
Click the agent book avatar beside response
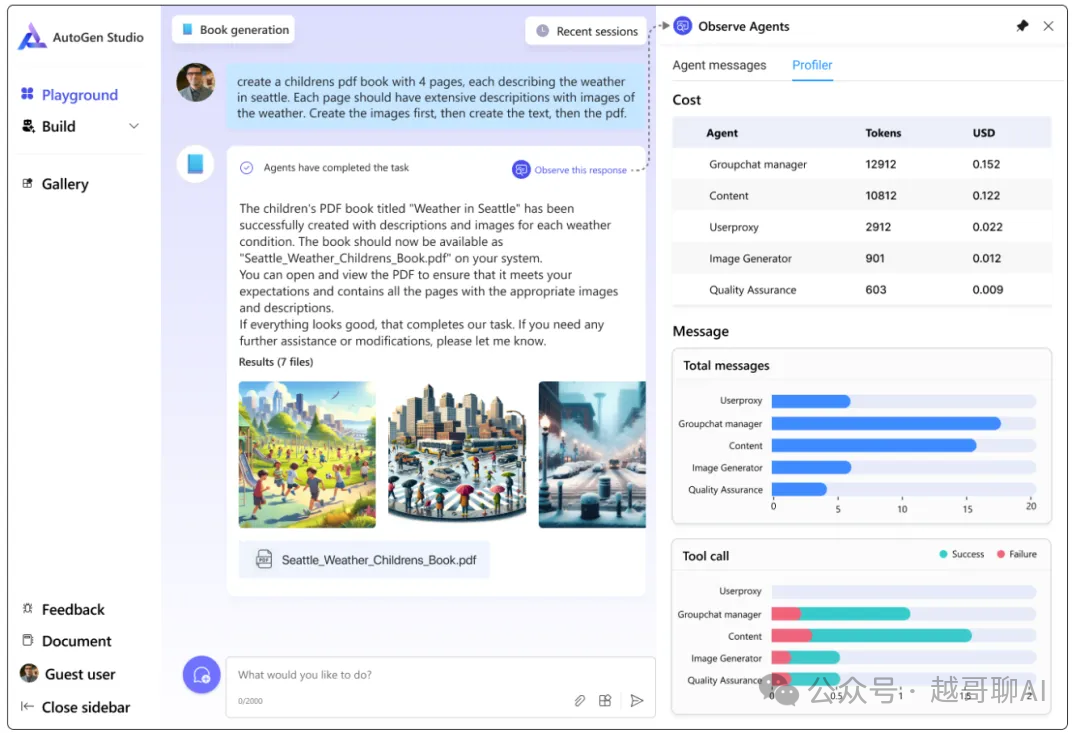tap(196, 164)
